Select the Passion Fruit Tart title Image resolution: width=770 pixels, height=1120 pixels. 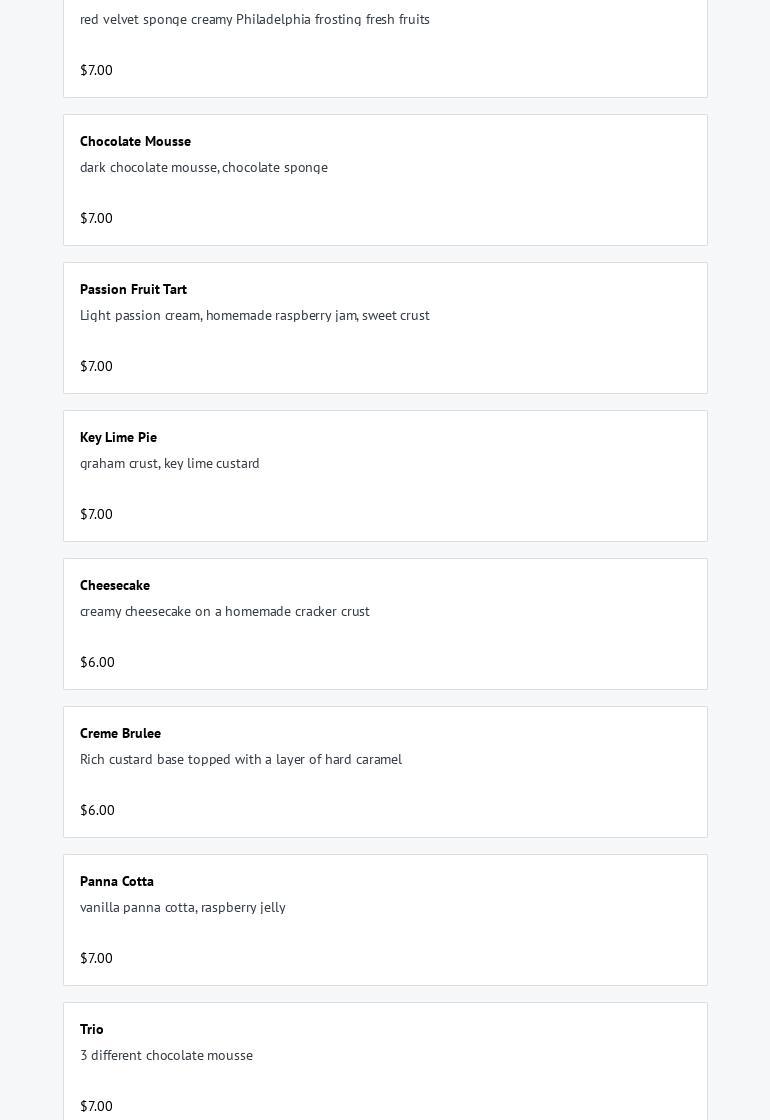pos(133,289)
